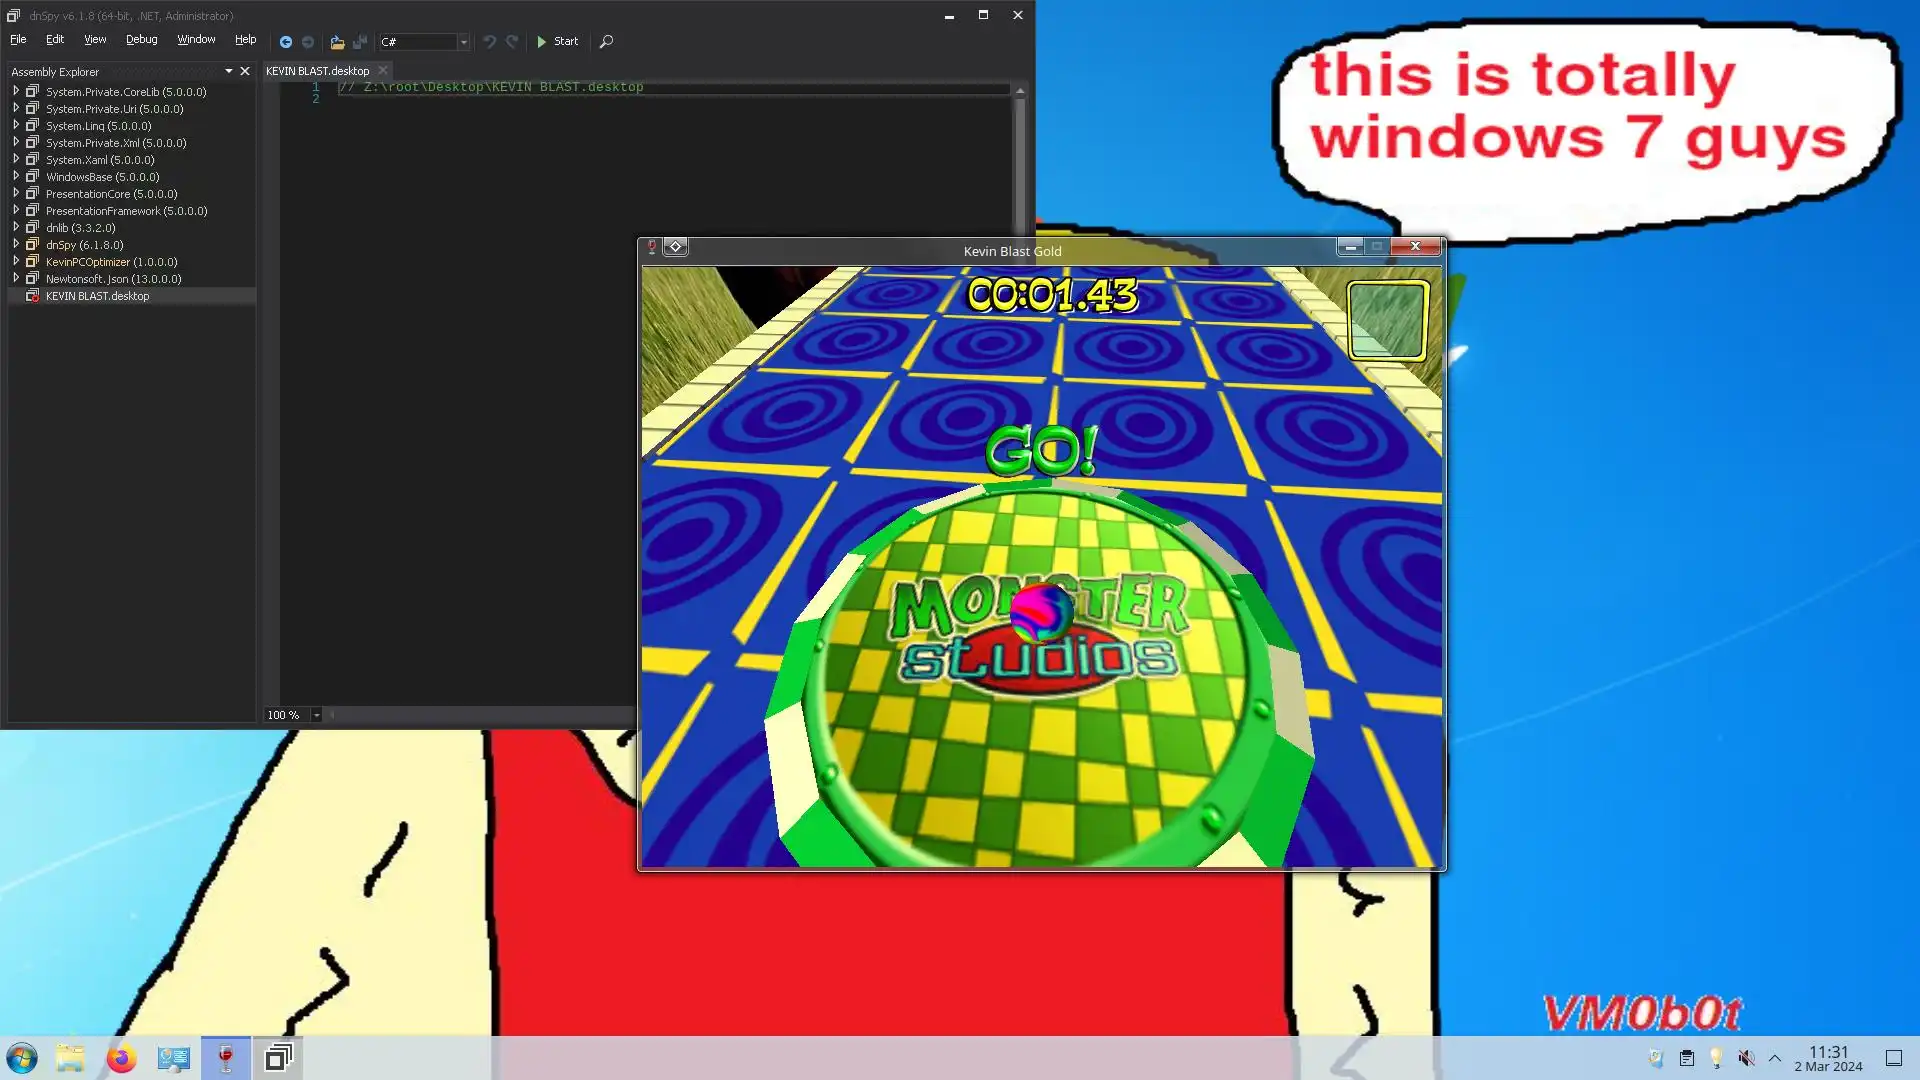Close the Assembly Explorer panel

[x=245, y=72]
